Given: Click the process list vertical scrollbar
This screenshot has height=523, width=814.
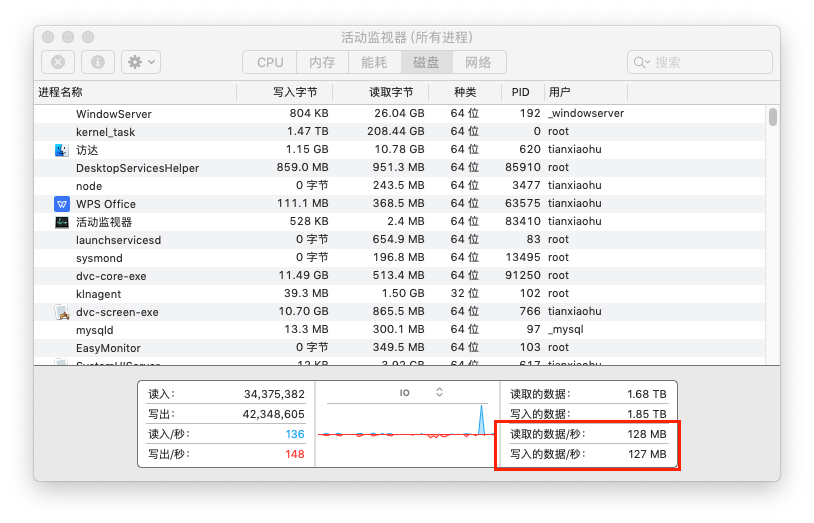Looking at the screenshot, I should coord(773,118).
